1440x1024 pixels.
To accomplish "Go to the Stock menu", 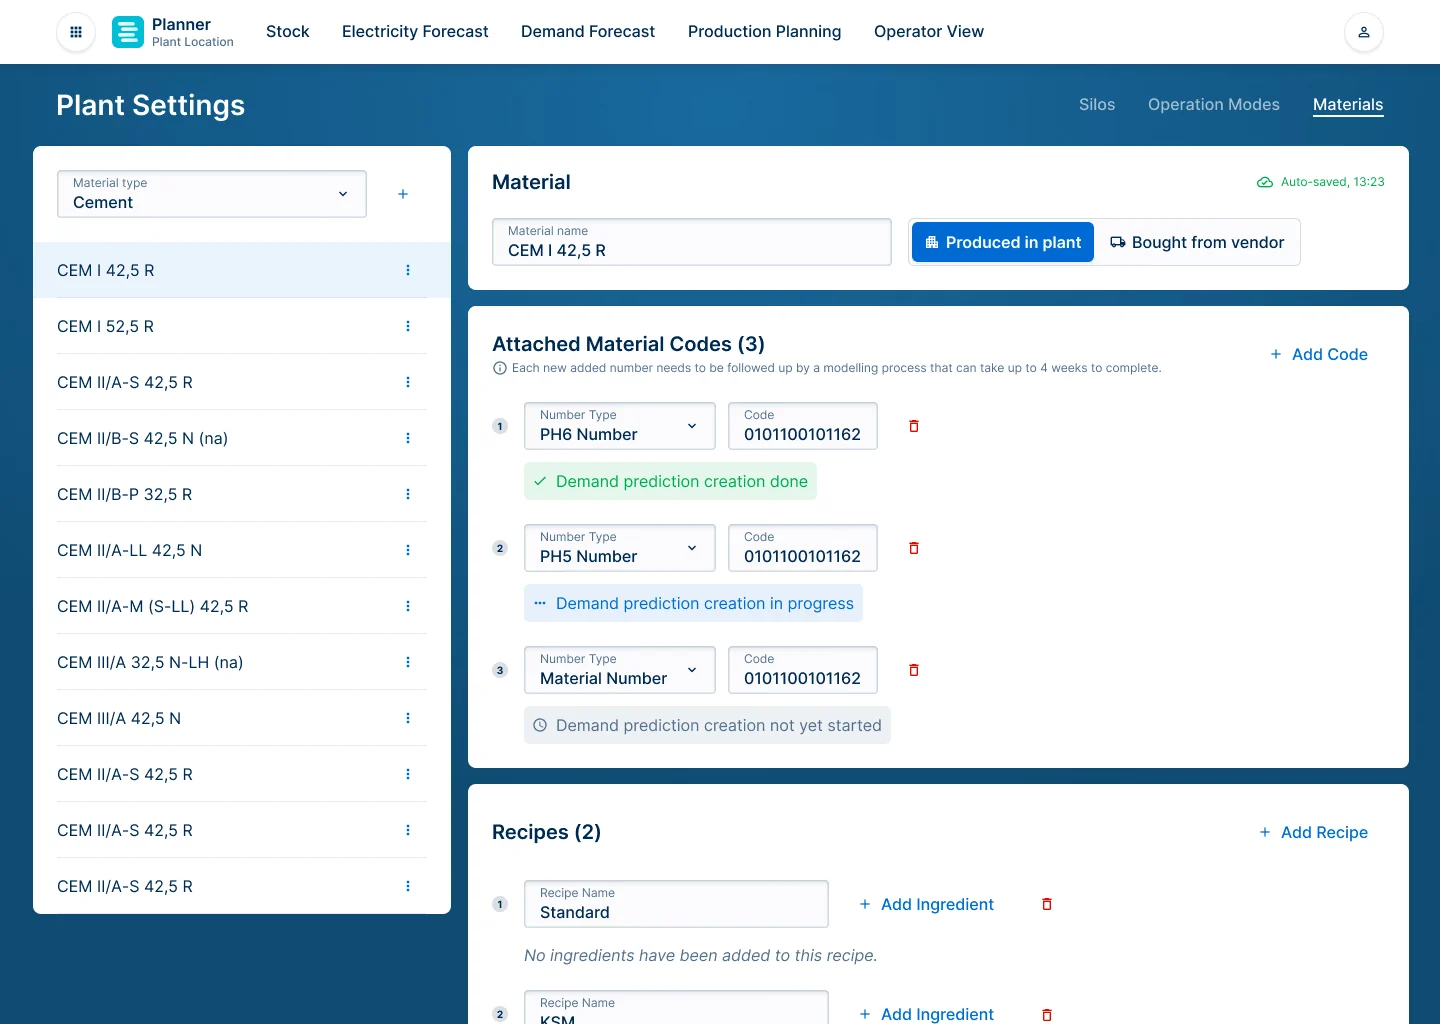I will tap(288, 32).
